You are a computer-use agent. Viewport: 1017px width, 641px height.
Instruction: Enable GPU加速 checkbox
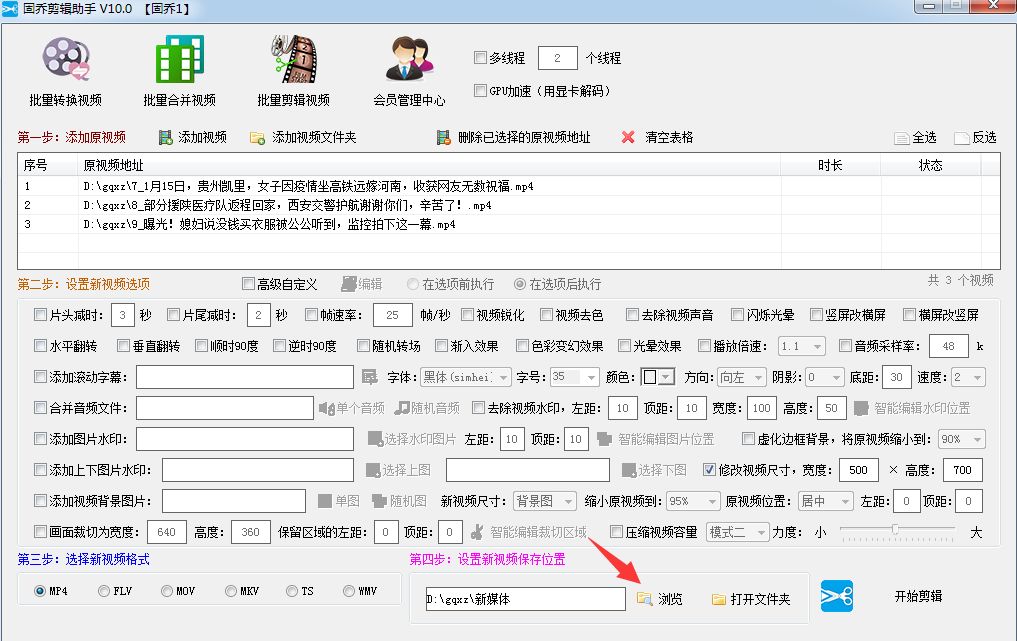click(x=481, y=90)
